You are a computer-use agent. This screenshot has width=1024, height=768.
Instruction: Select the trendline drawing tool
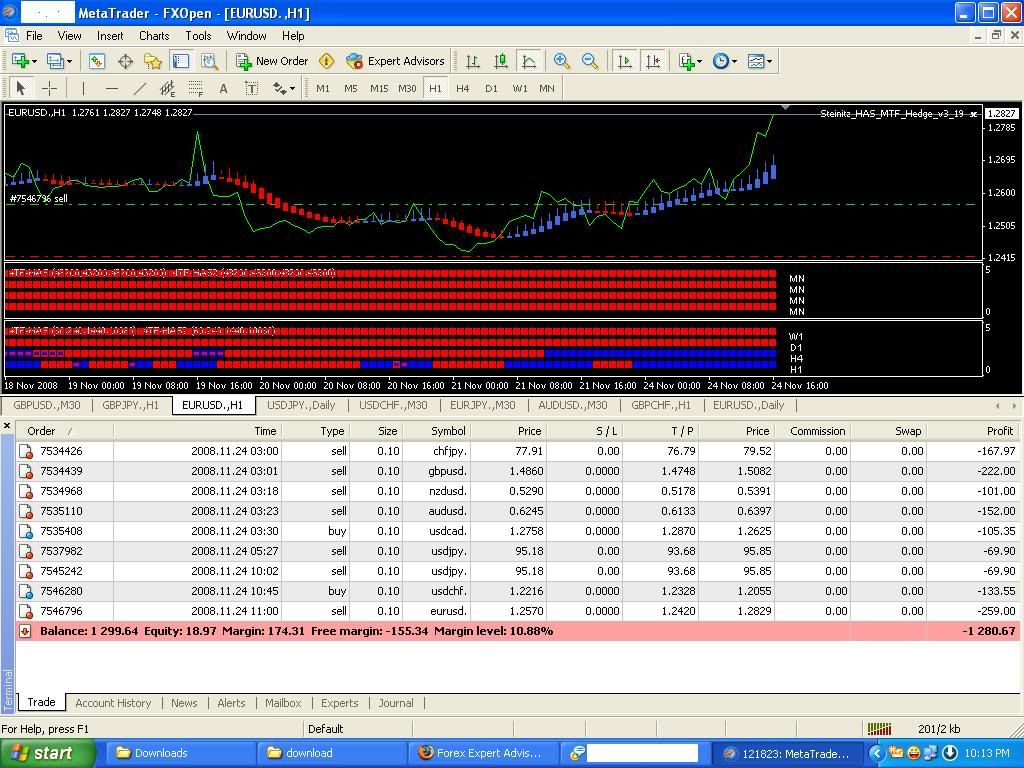[140, 88]
